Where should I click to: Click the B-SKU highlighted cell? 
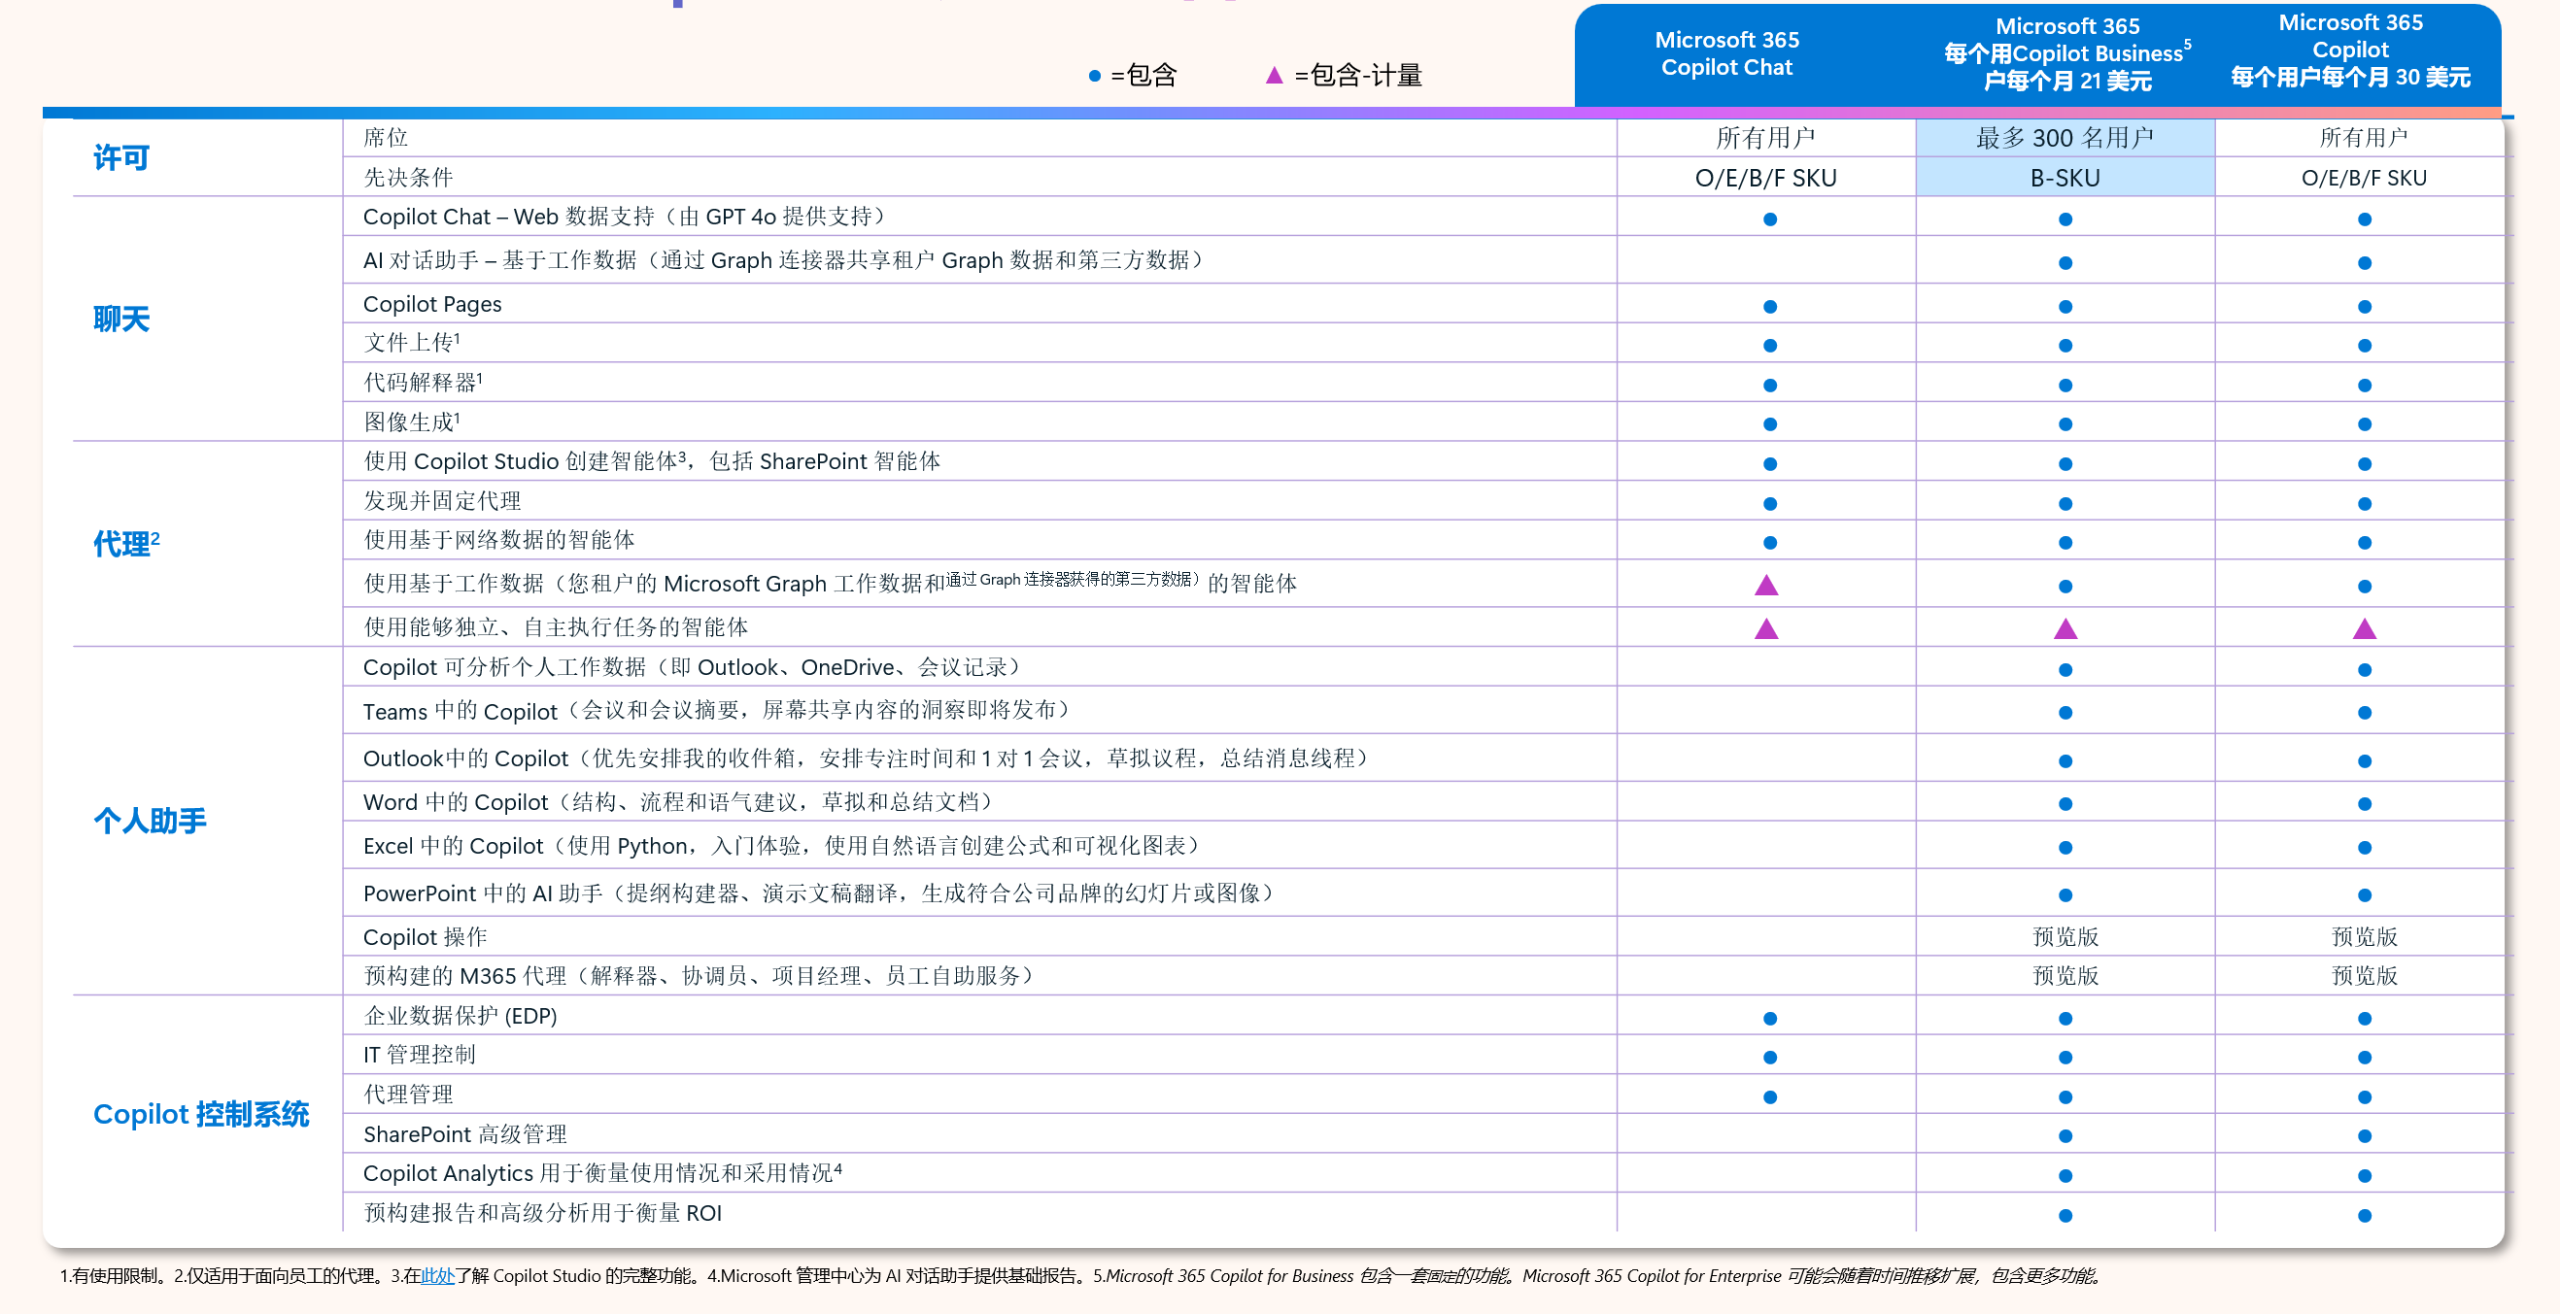(2064, 178)
